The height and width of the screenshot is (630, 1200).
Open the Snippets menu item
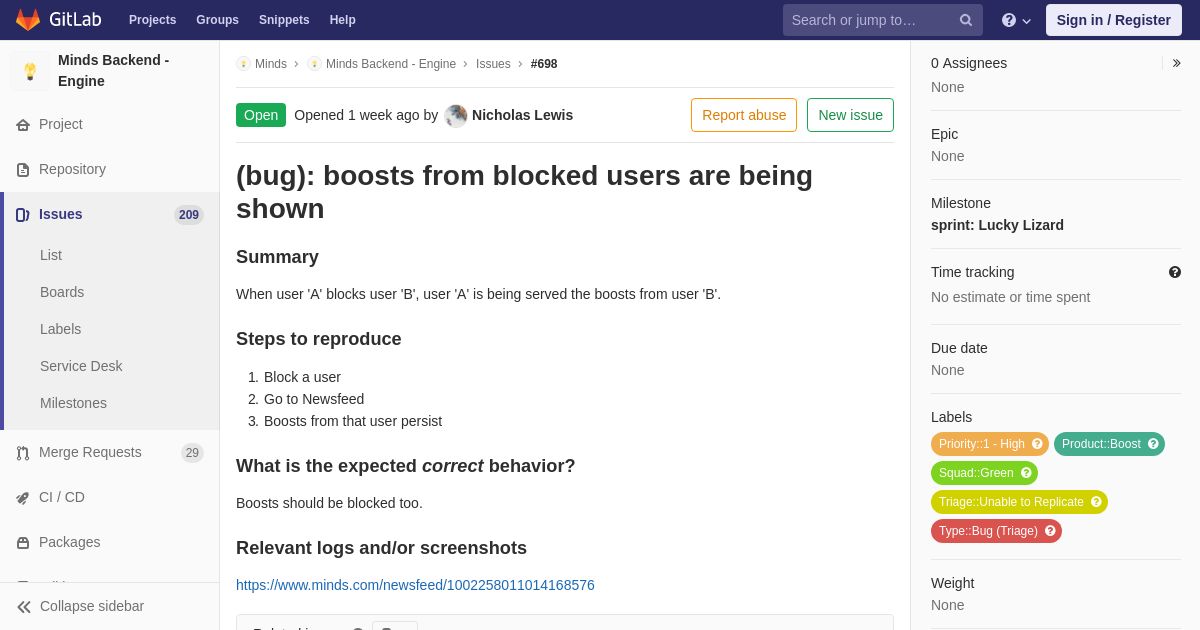pos(284,20)
